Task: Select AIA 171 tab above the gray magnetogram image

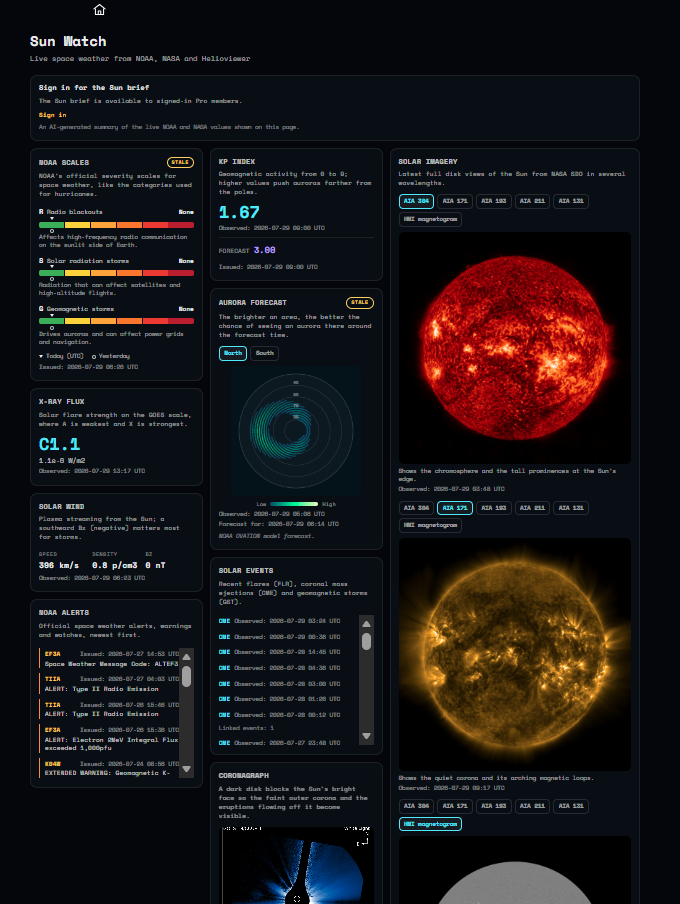Action: pos(455,806)
